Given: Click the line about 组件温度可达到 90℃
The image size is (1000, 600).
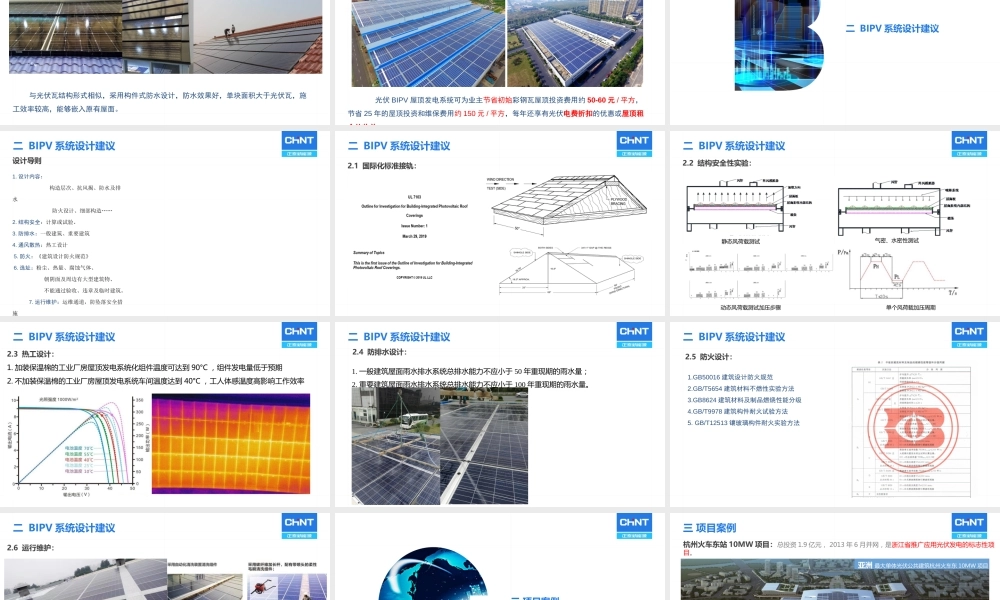Looking at the screenshot, I should point(145,368).
